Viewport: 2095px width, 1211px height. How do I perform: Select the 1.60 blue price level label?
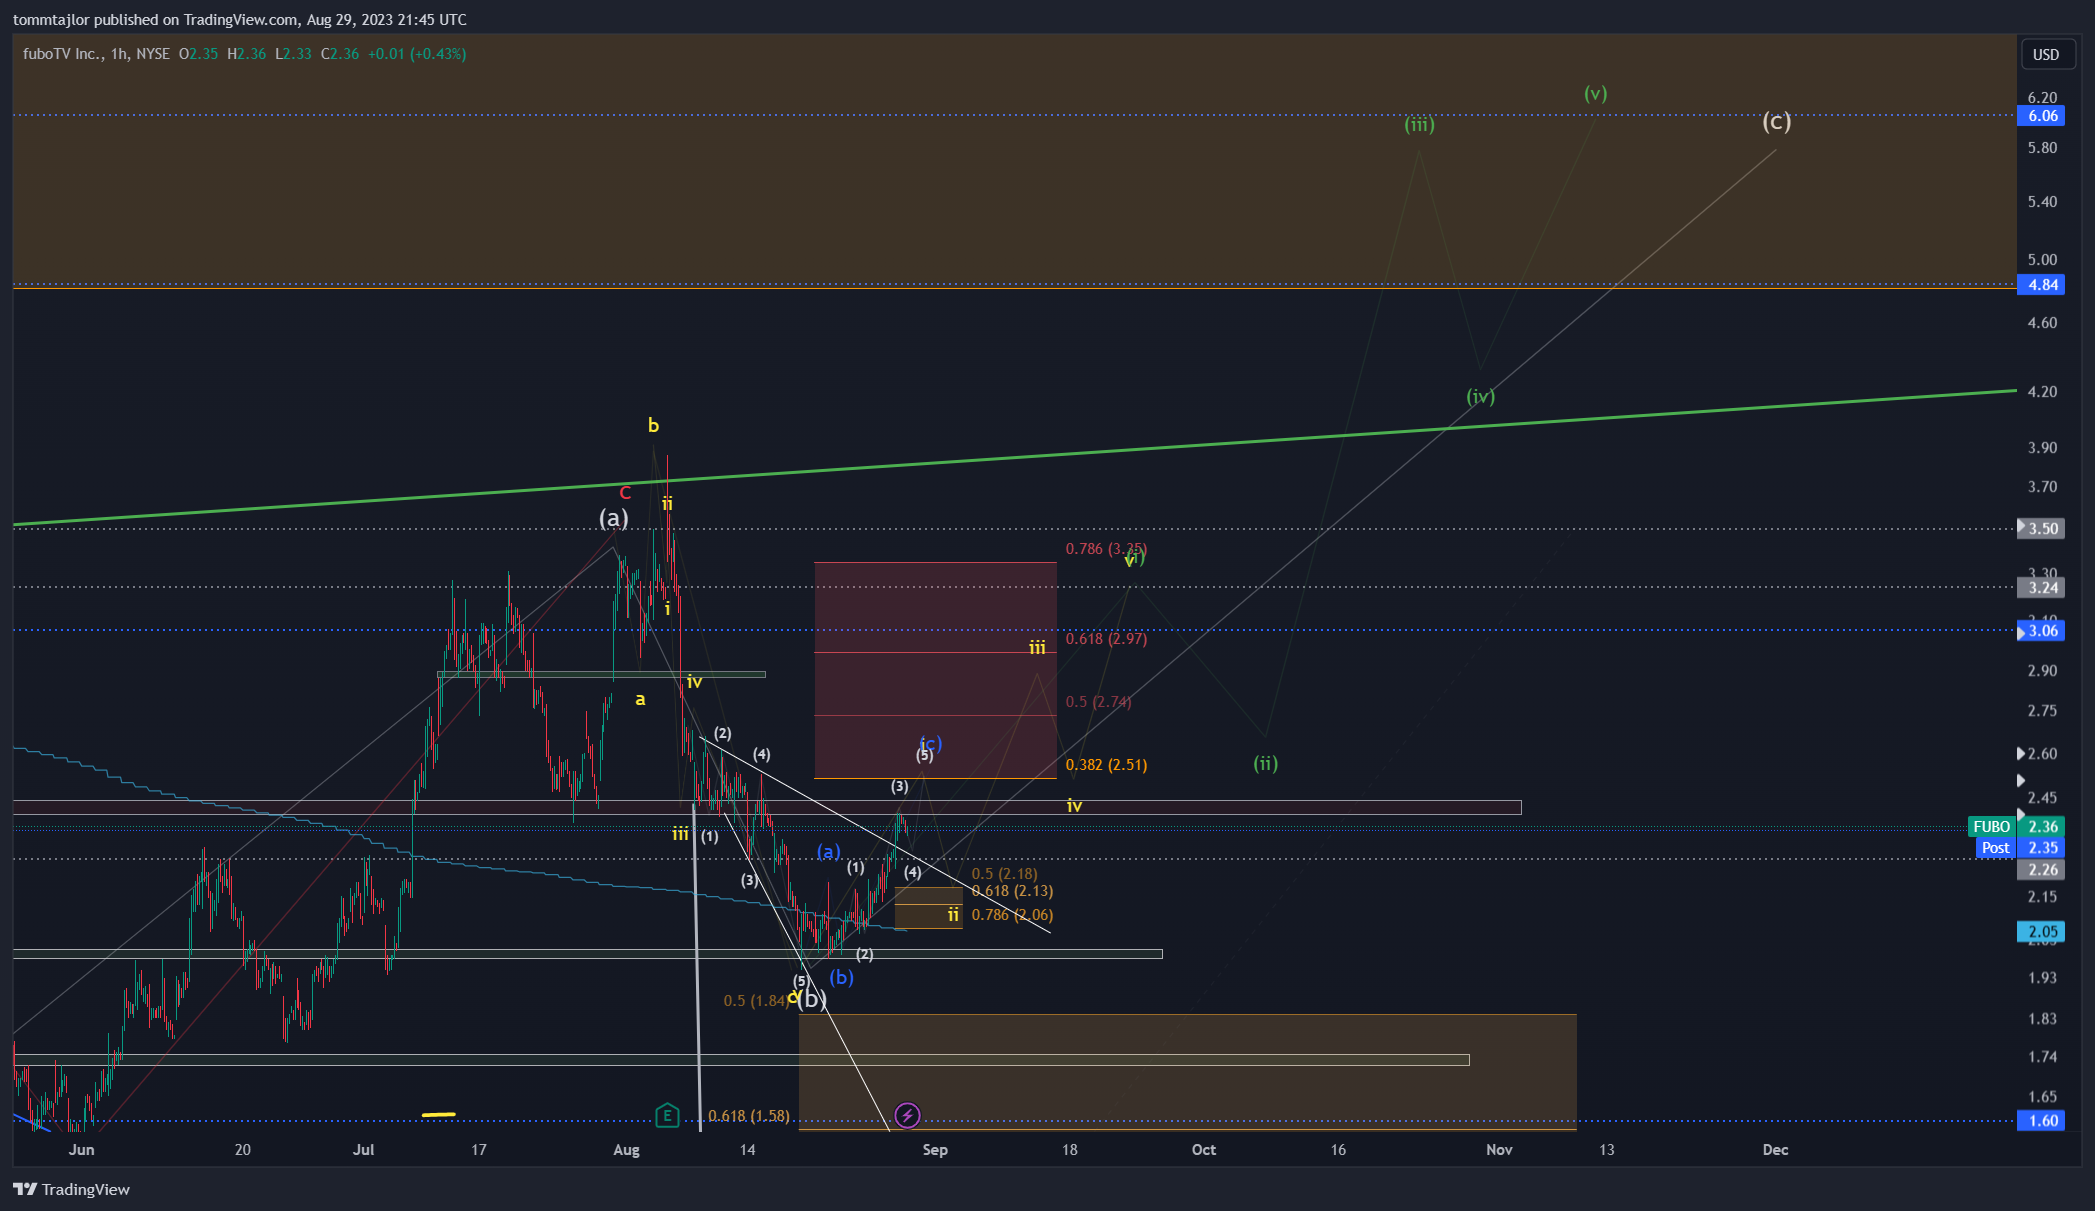pyautogui.click(x=2041, y=1121)
